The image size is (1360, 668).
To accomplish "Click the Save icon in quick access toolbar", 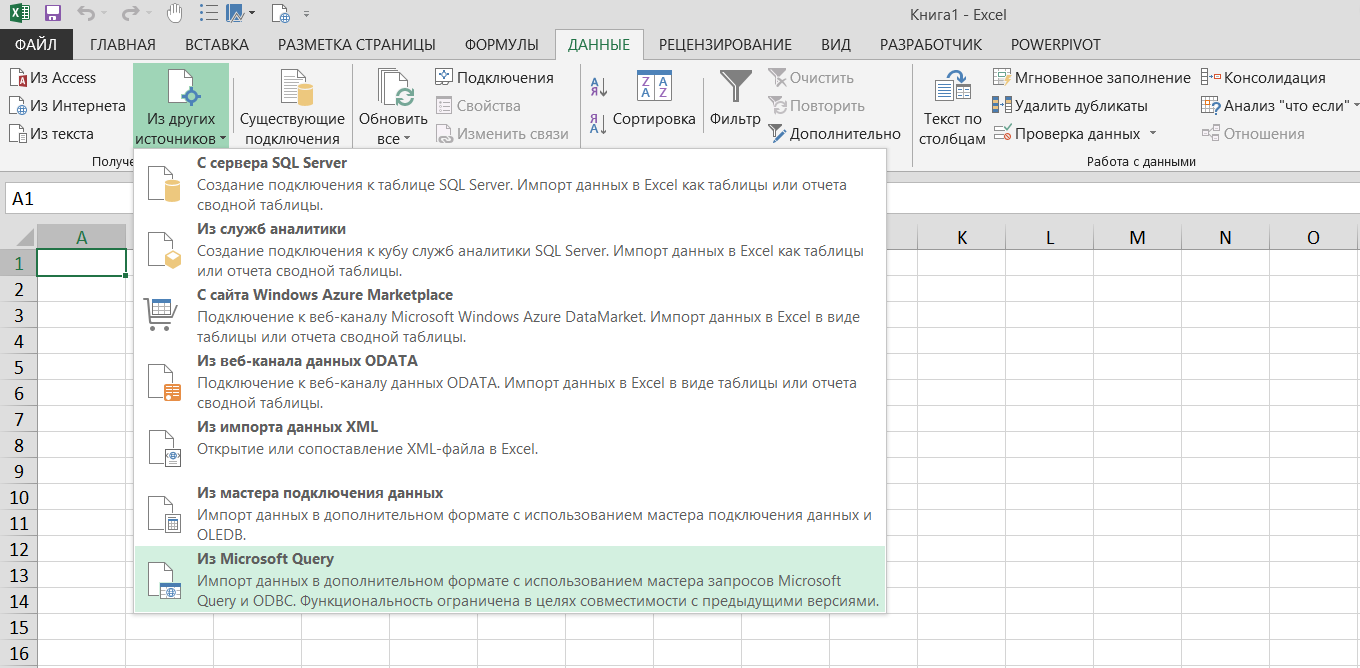I will point(53,14).
